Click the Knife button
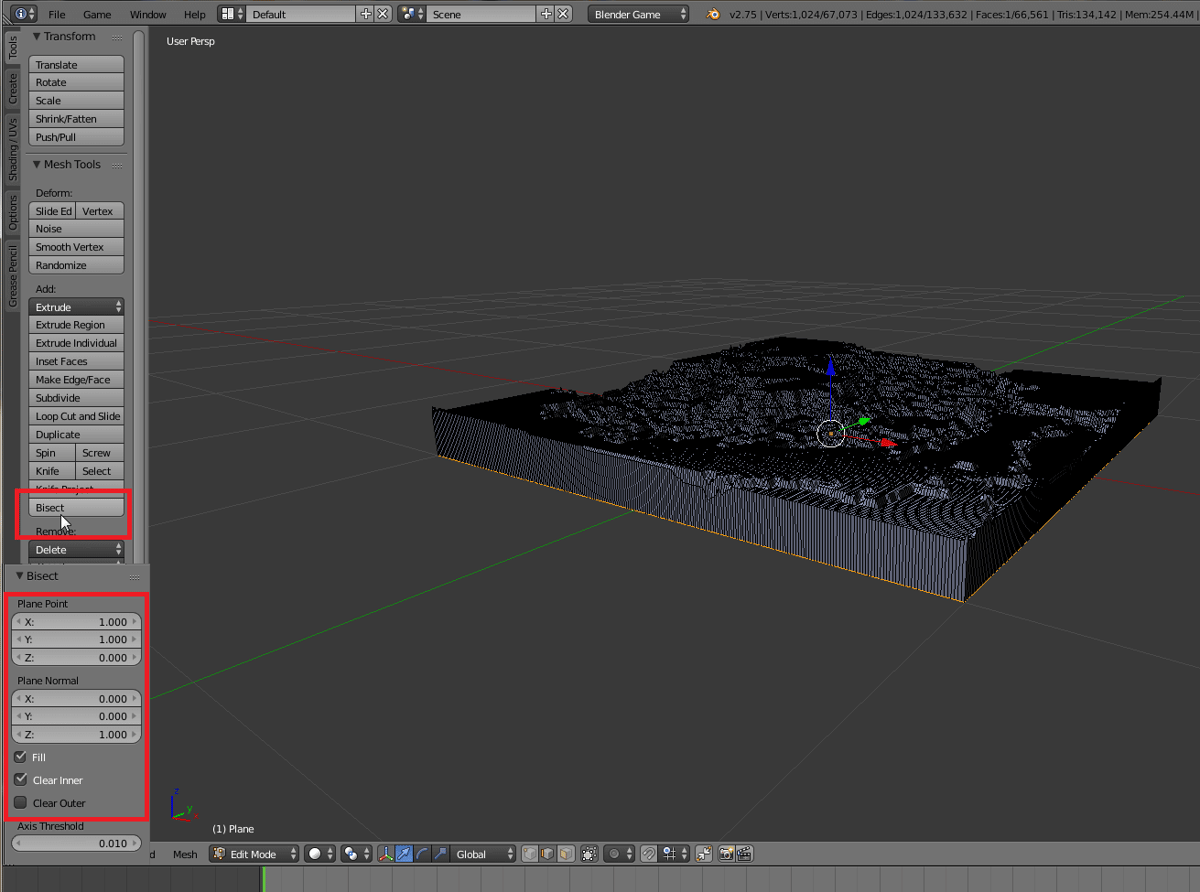Viewport: 1200px width, 892px height. pos(52,471)
